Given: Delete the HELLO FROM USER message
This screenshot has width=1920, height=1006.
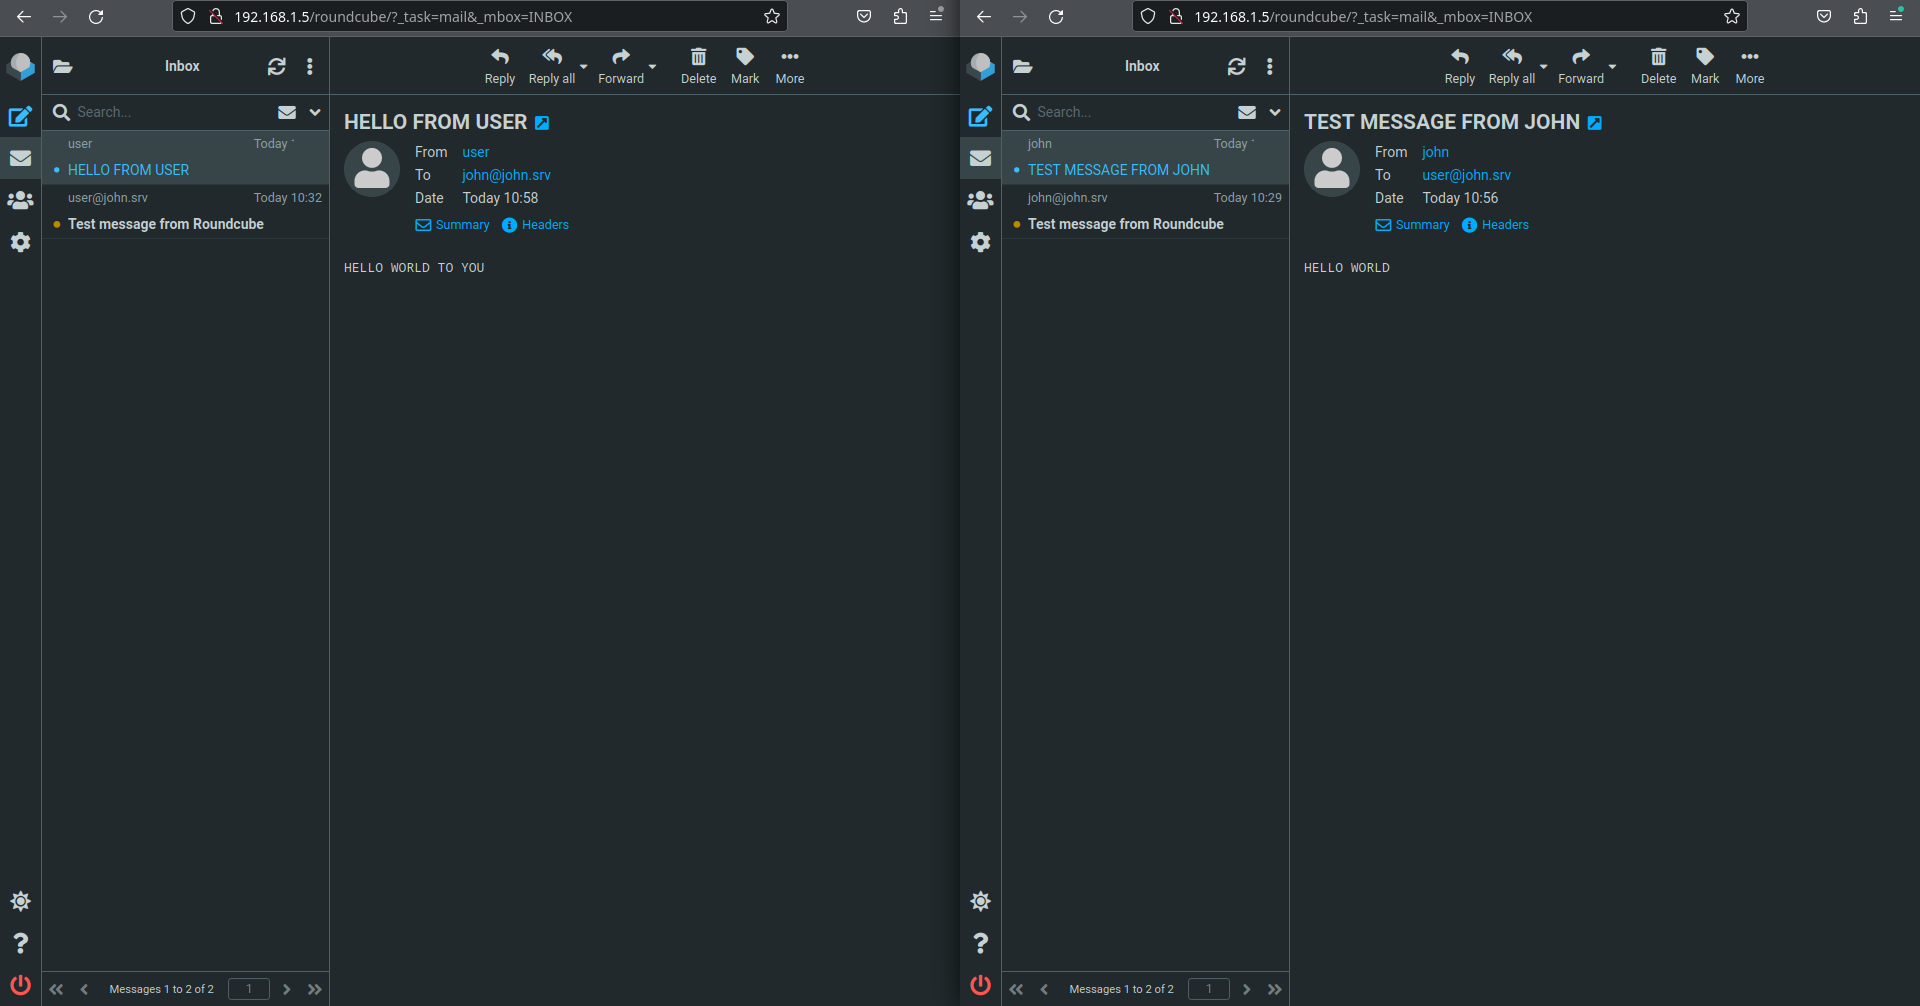Looking at the screenshot, I should tap(698, 66).
